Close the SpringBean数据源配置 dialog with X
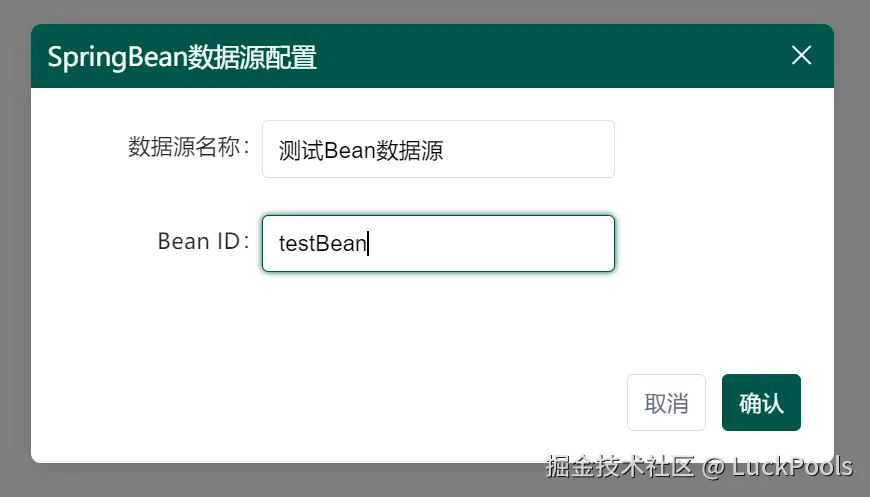The image size is (870, 497). tap(801, 55)
